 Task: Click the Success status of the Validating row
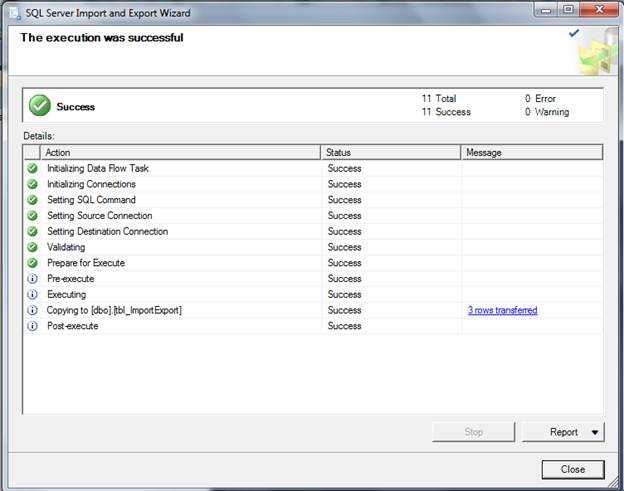345,247
